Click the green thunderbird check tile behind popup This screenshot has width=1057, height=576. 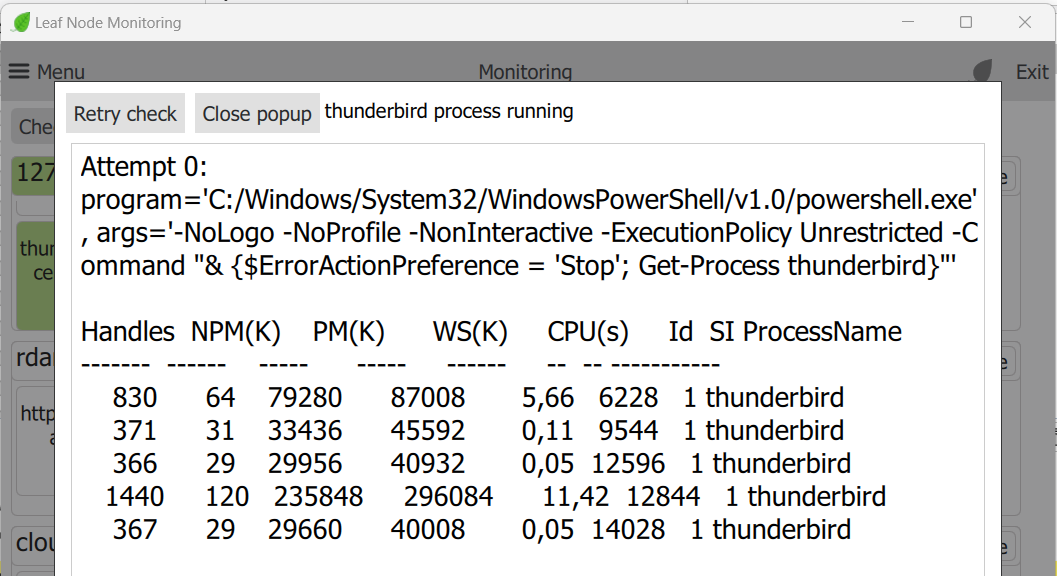pos(36,260)
